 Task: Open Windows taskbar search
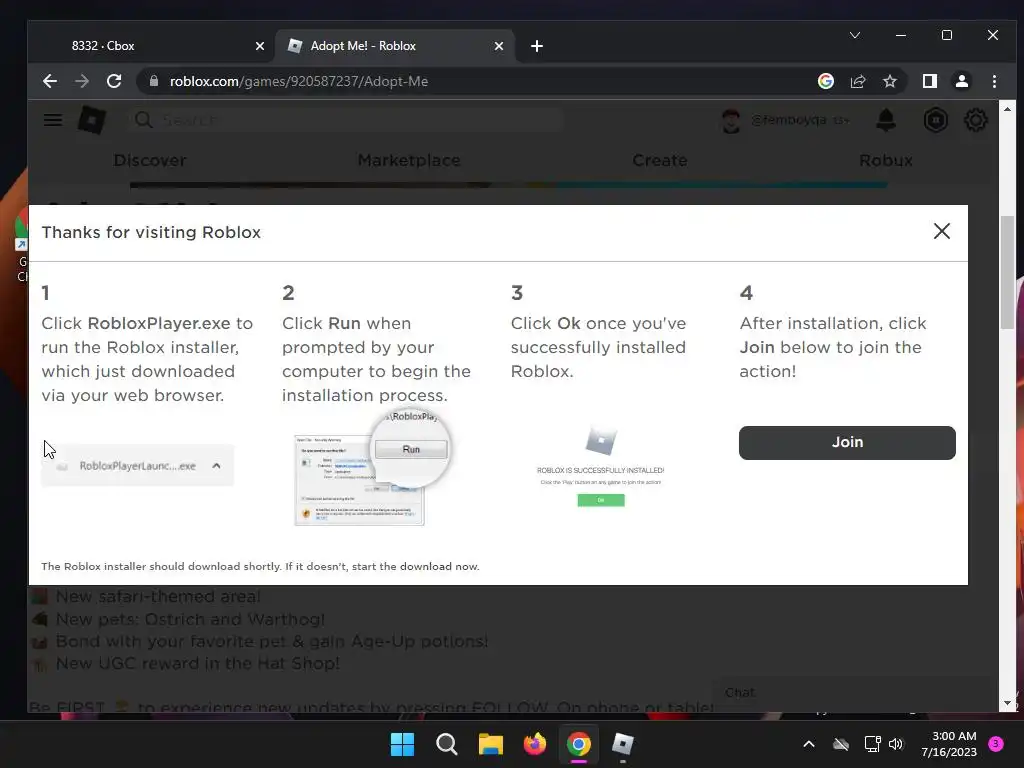click(x=447, y=744)
